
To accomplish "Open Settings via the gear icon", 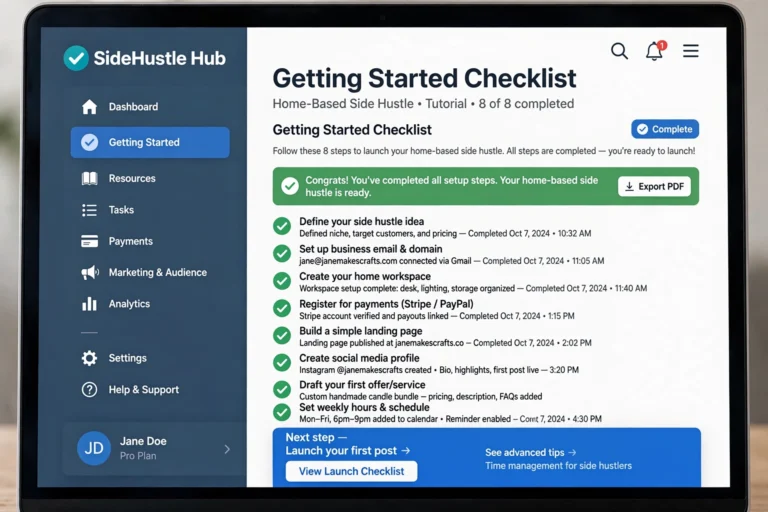I will (x=89, y=358).
